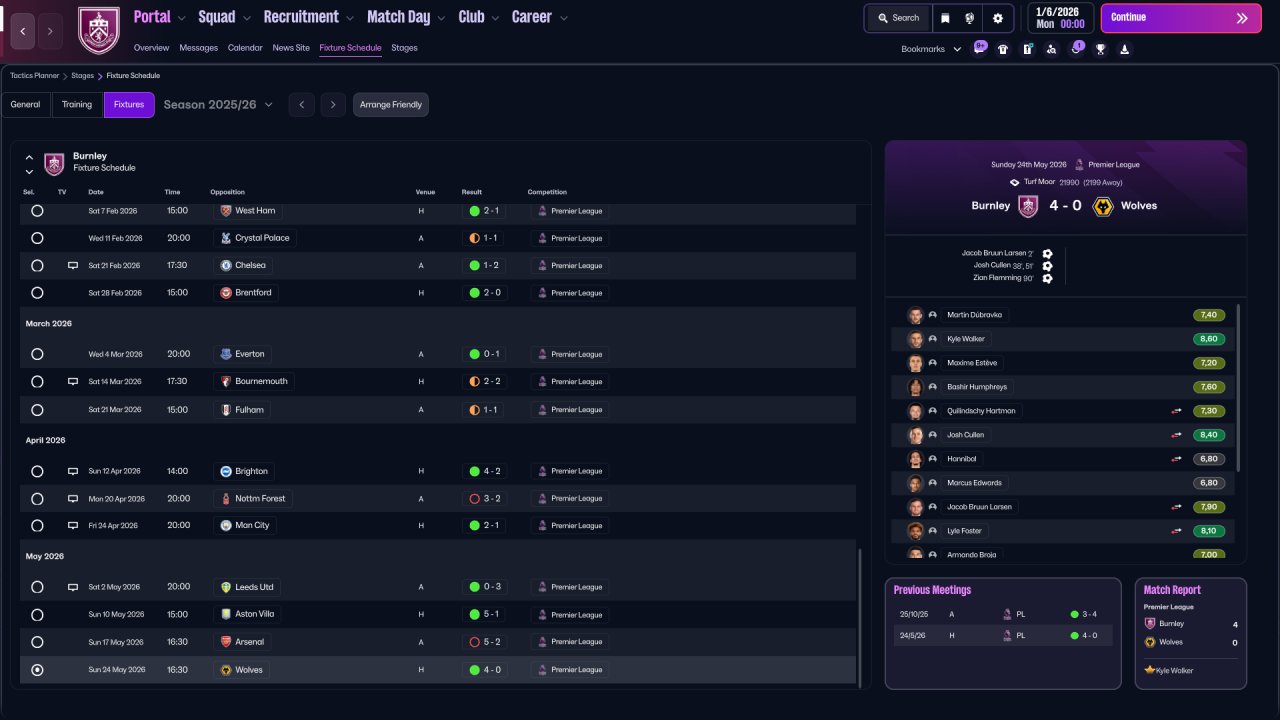The height and width of the screenshot is (720, 1280).
Task: Open the globe icon in top toolbar
Action: pyautogui.click(x=969, y=18)
